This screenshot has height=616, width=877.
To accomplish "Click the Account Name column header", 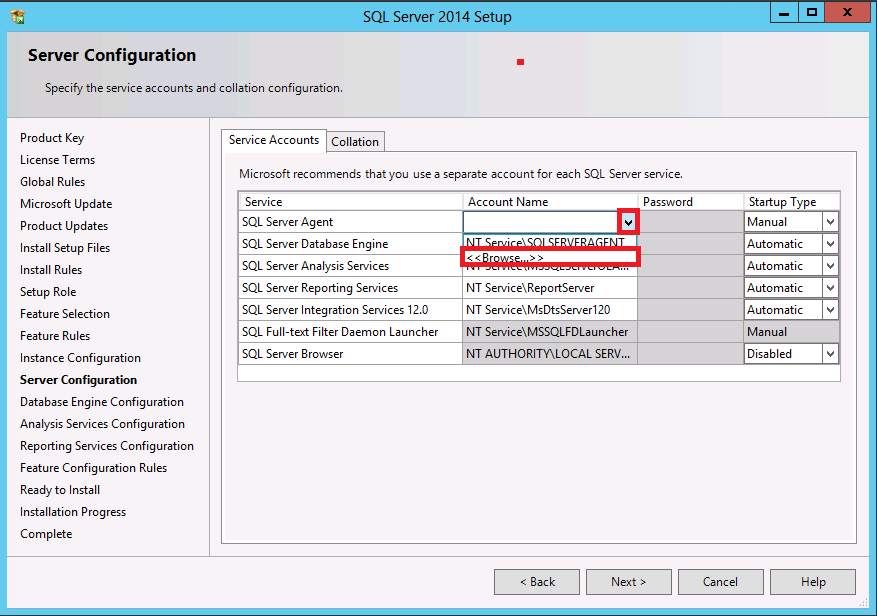I will coord(550,202).
